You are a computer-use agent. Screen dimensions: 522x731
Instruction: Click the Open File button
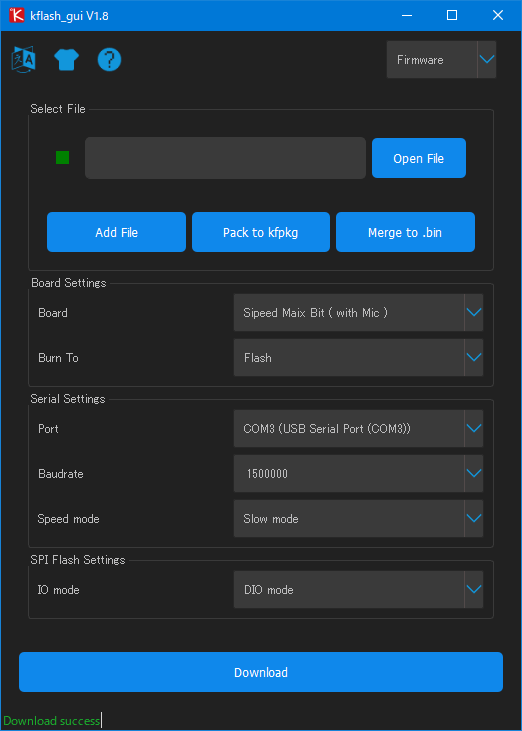419,158
